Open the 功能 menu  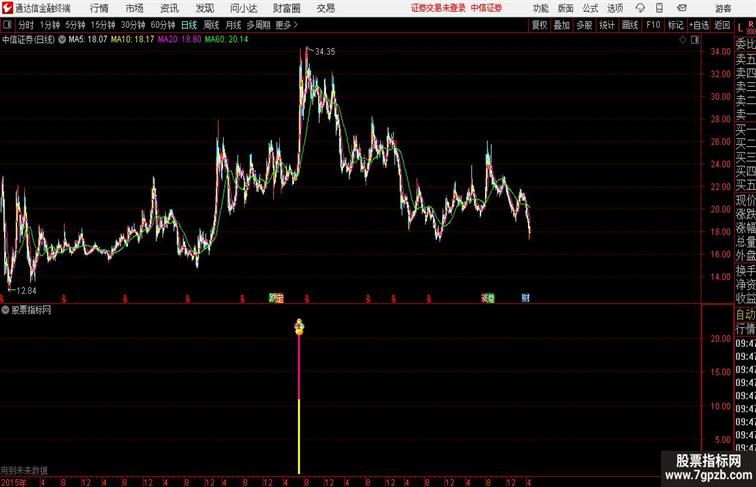[x=540, y=8]
